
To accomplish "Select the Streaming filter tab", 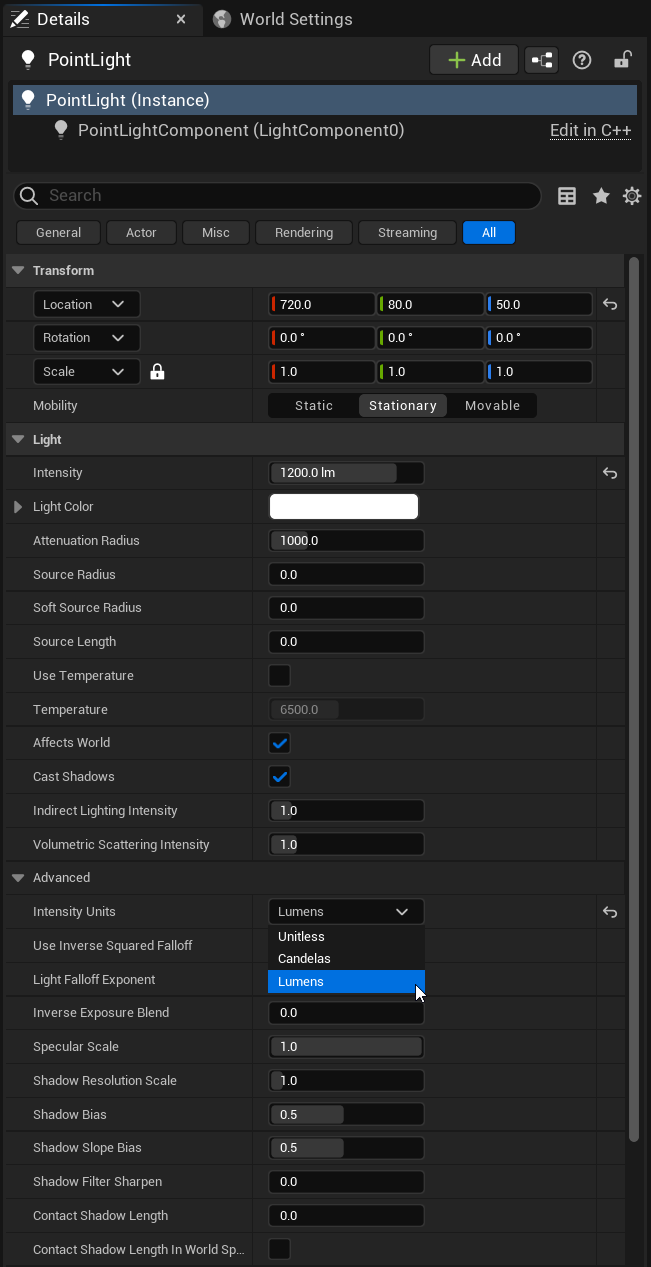I will 407,233.
